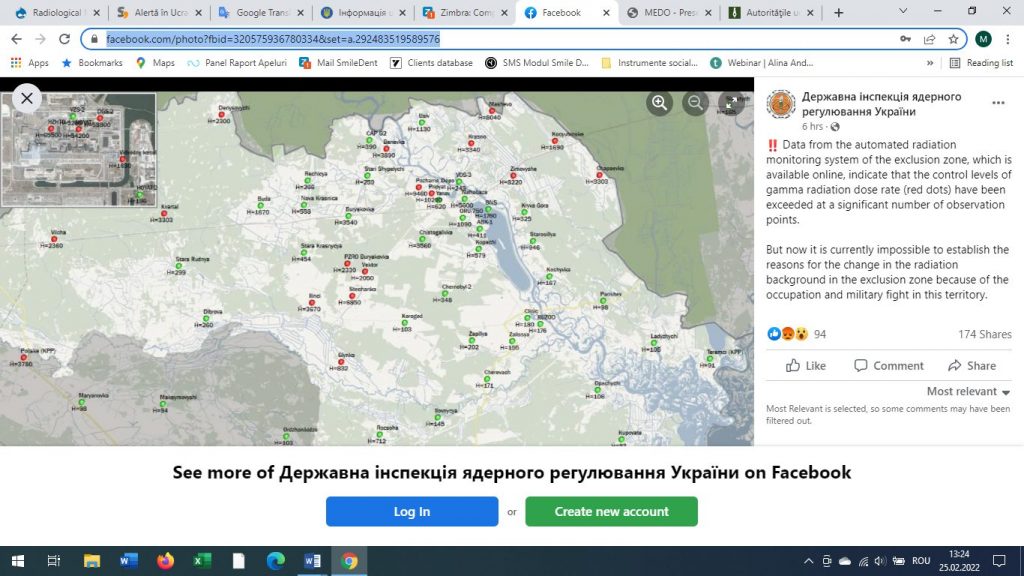Like the radiation monitoring post
This screenshot has width=1024, height=576.
coord(806,366)
